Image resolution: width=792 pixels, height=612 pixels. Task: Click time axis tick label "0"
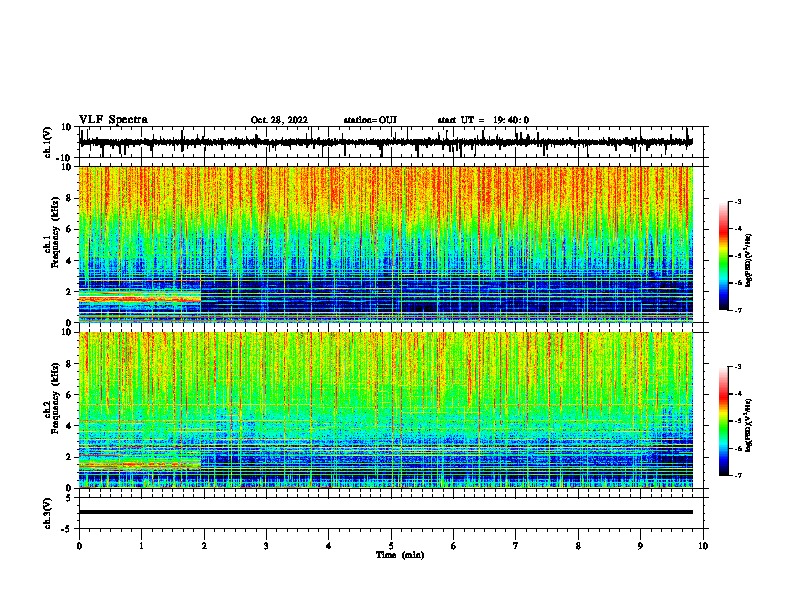79,546
